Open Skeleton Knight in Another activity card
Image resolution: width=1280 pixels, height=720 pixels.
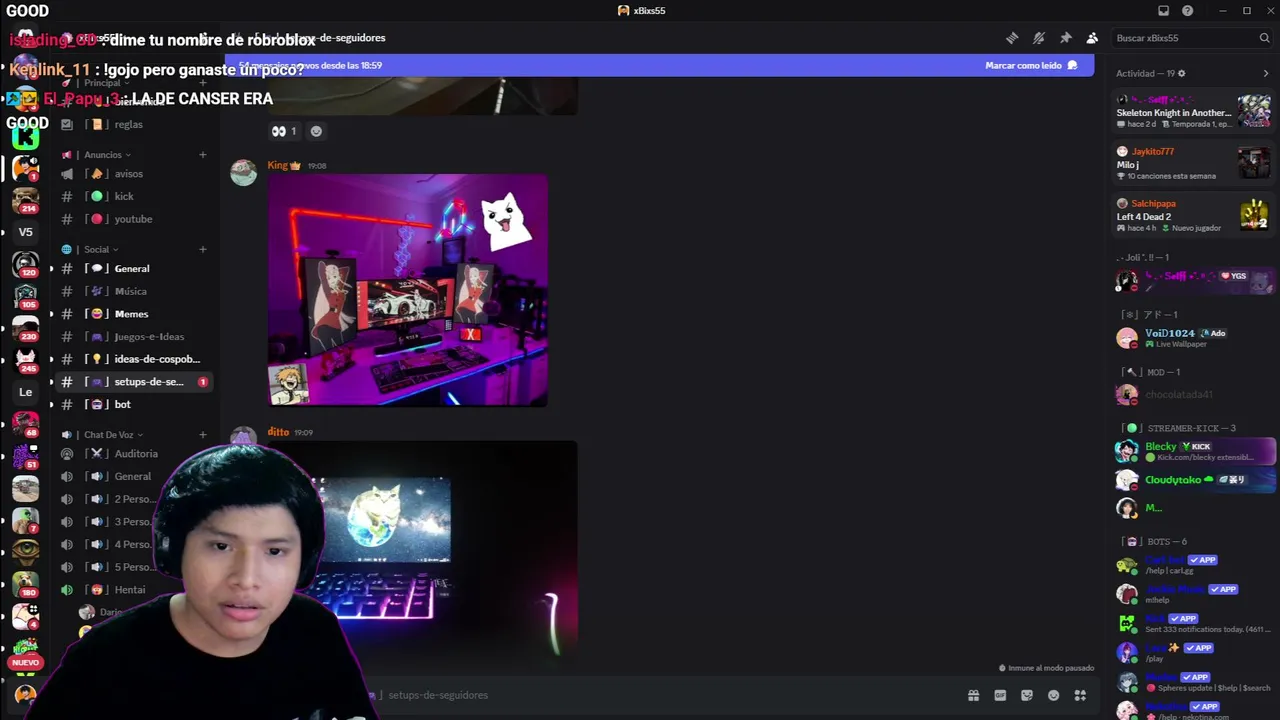pyautogui.click(x=1193, y=112)
